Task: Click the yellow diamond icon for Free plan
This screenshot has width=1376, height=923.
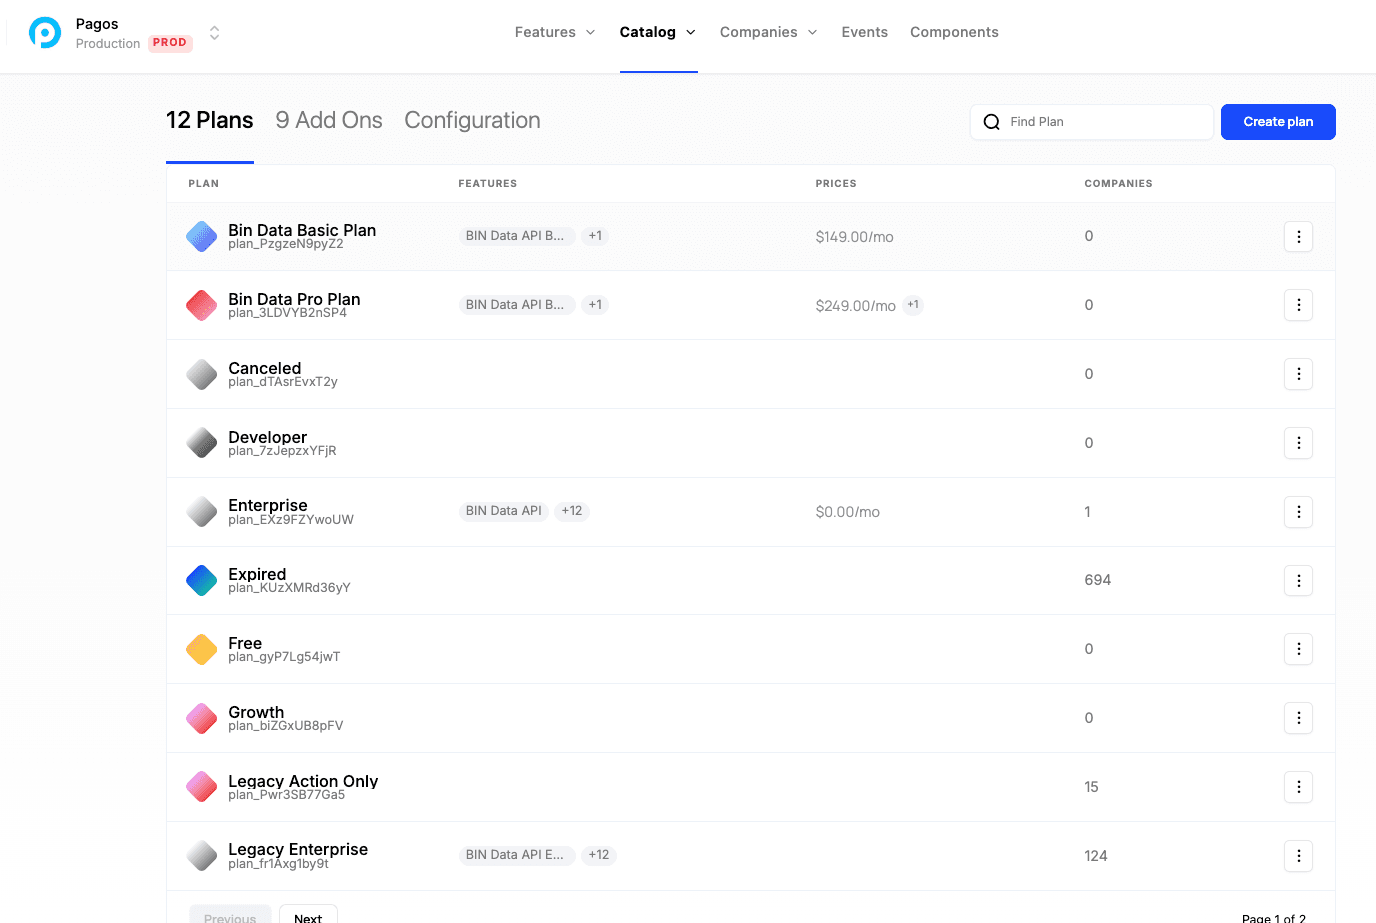Action: click(202, 649)
